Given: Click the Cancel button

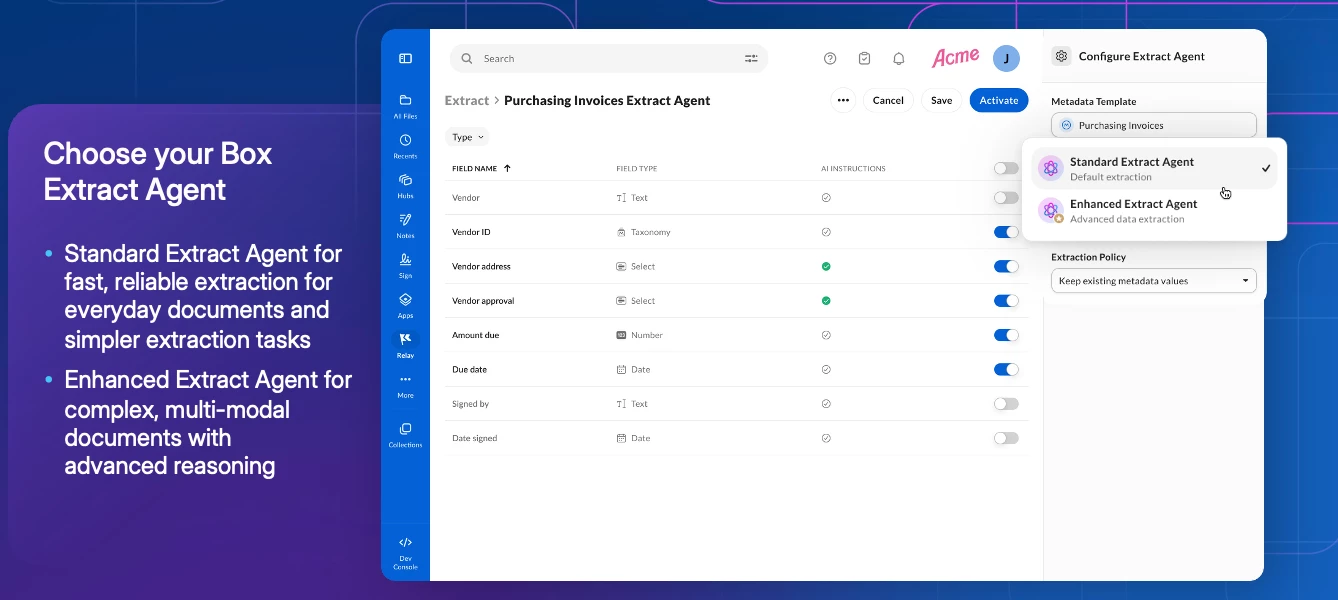Looking at the screenshot, I should pos(888,100).
